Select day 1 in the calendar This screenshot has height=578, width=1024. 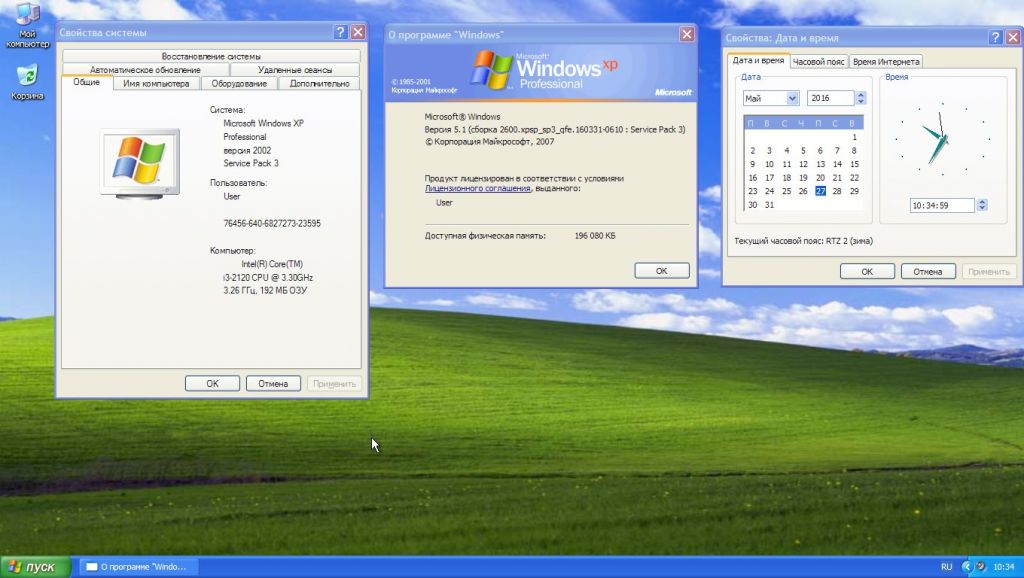click(x=854, y=137)
